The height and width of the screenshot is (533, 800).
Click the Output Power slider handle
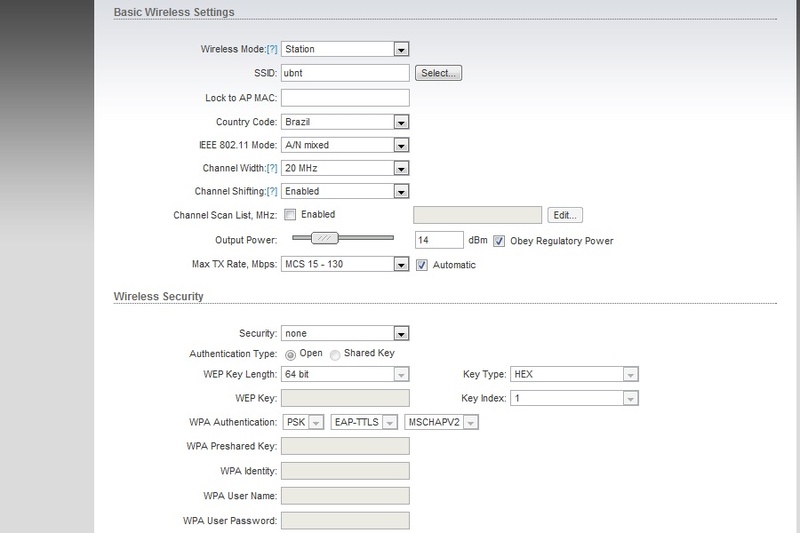[x=324, y=238]
